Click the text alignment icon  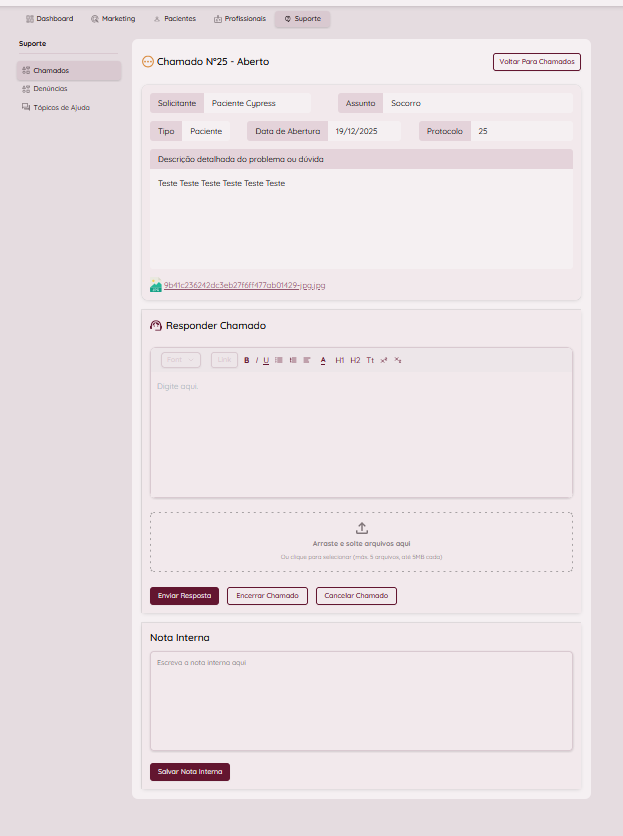pyautogui.click(x=307, y=360)
